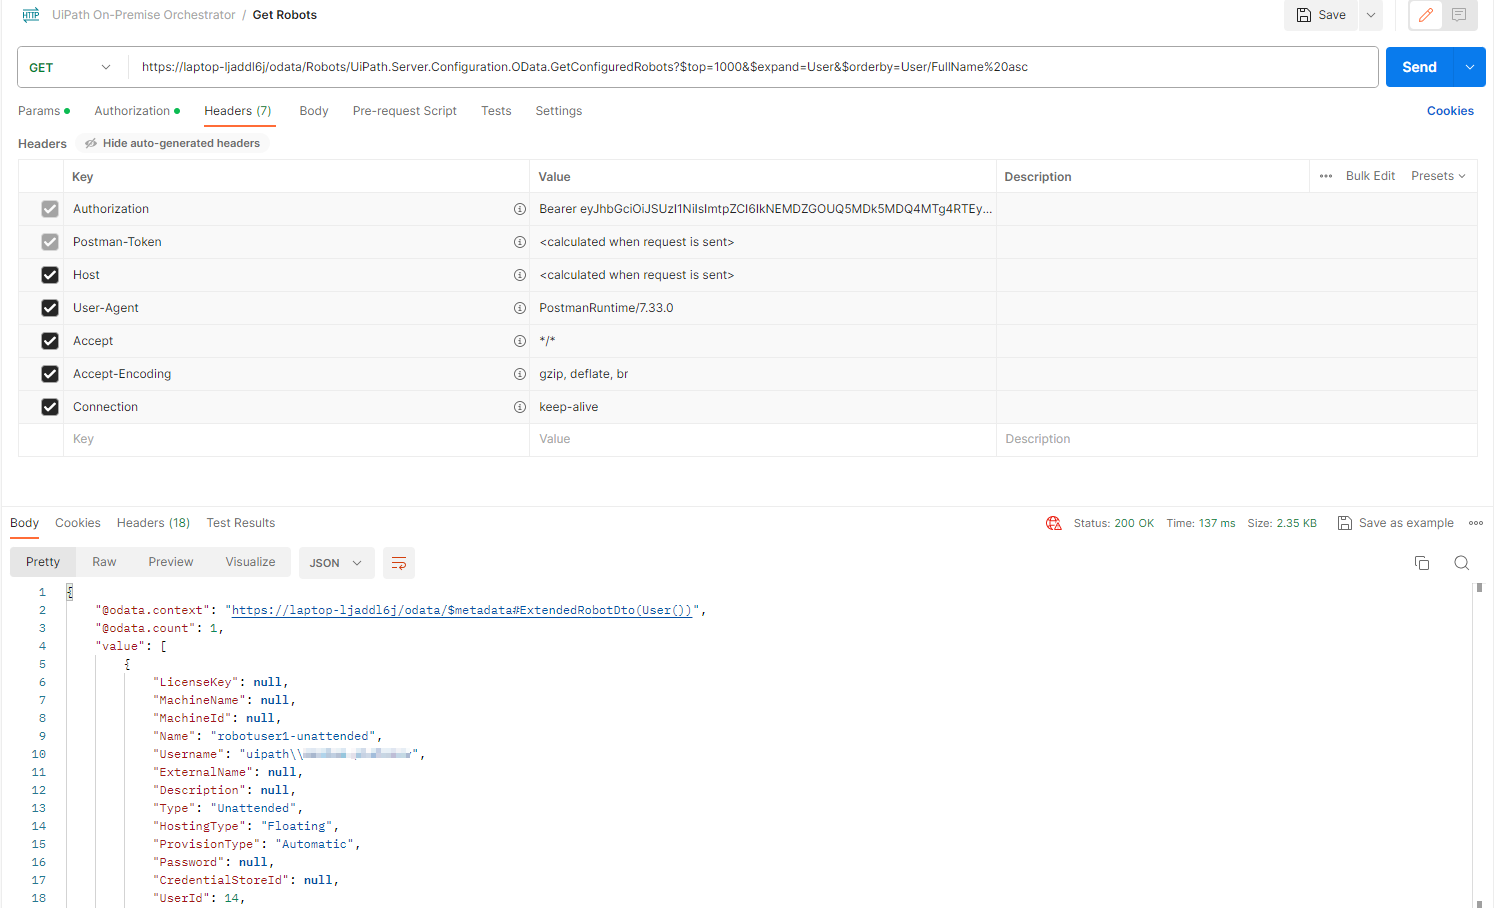1495x908 pixels.
Task: Open the Tests tab
Action: (496, 111)
